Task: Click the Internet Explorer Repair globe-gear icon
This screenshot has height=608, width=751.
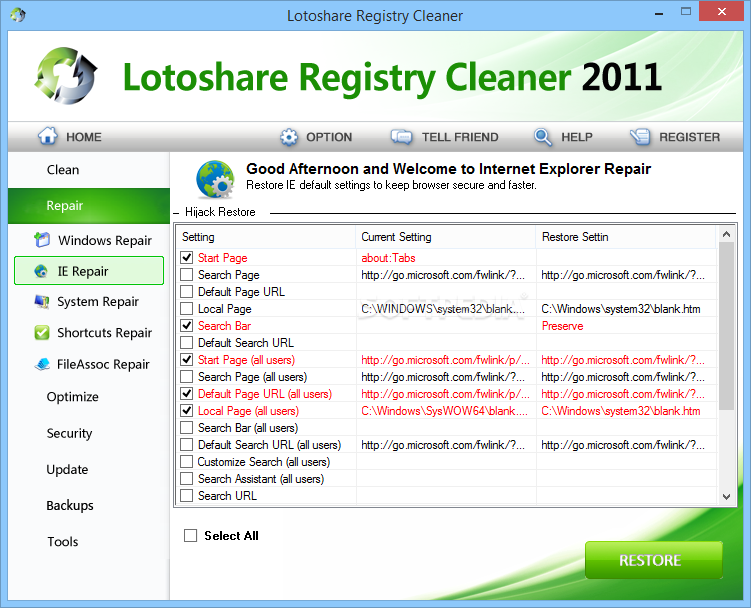Action: pos(216,179)
